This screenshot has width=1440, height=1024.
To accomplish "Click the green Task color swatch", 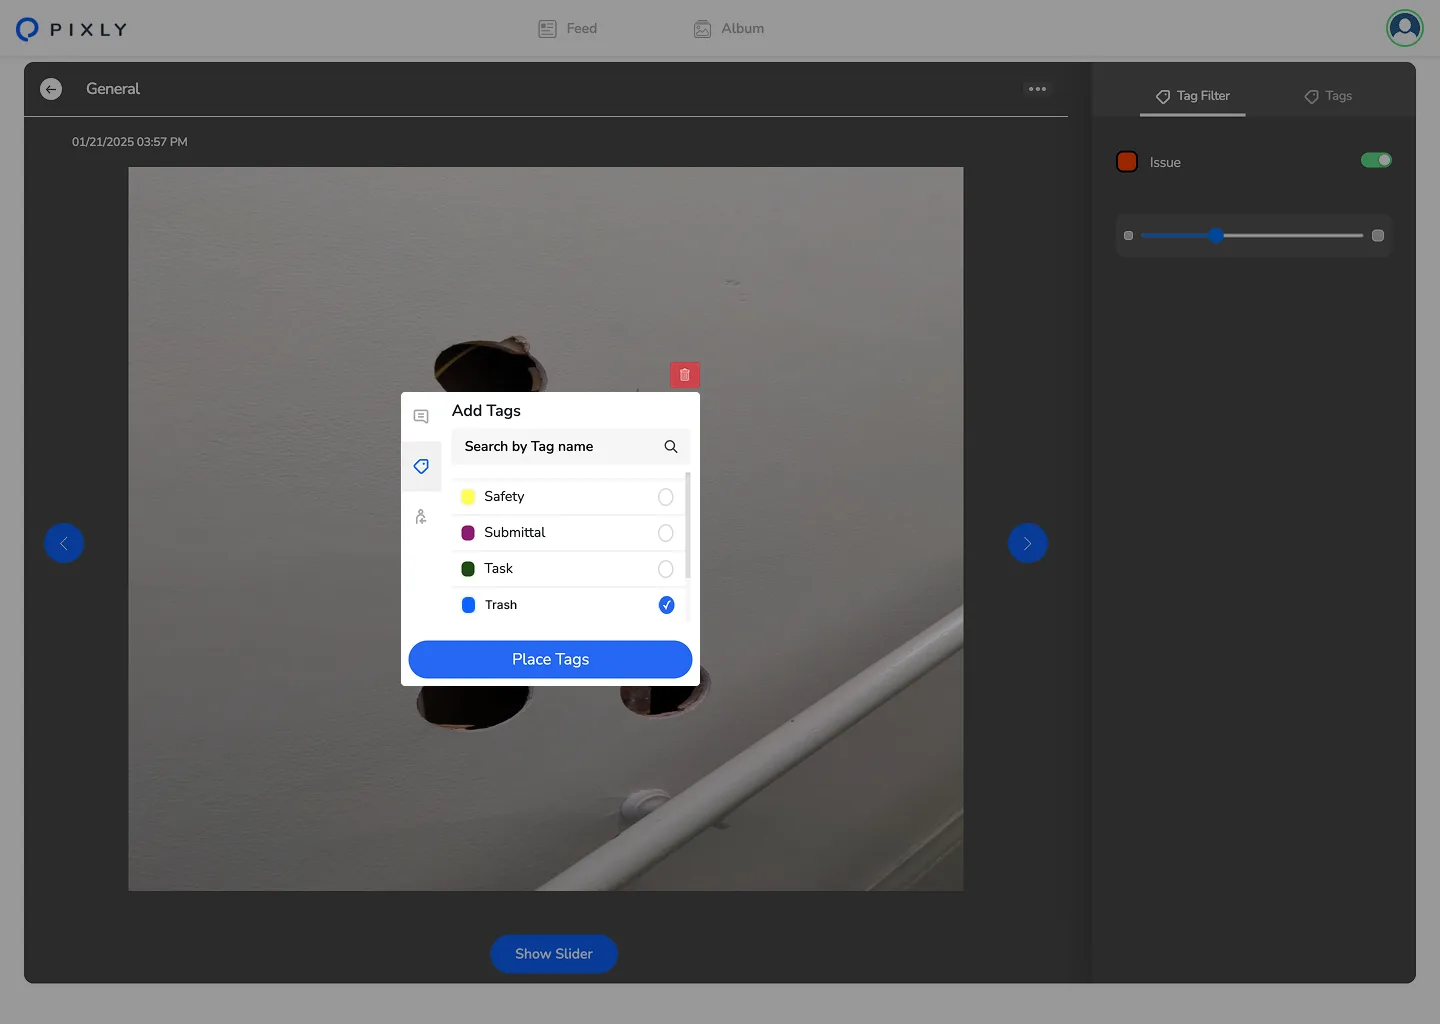I will pyautogui.click(x=468, y=569).
